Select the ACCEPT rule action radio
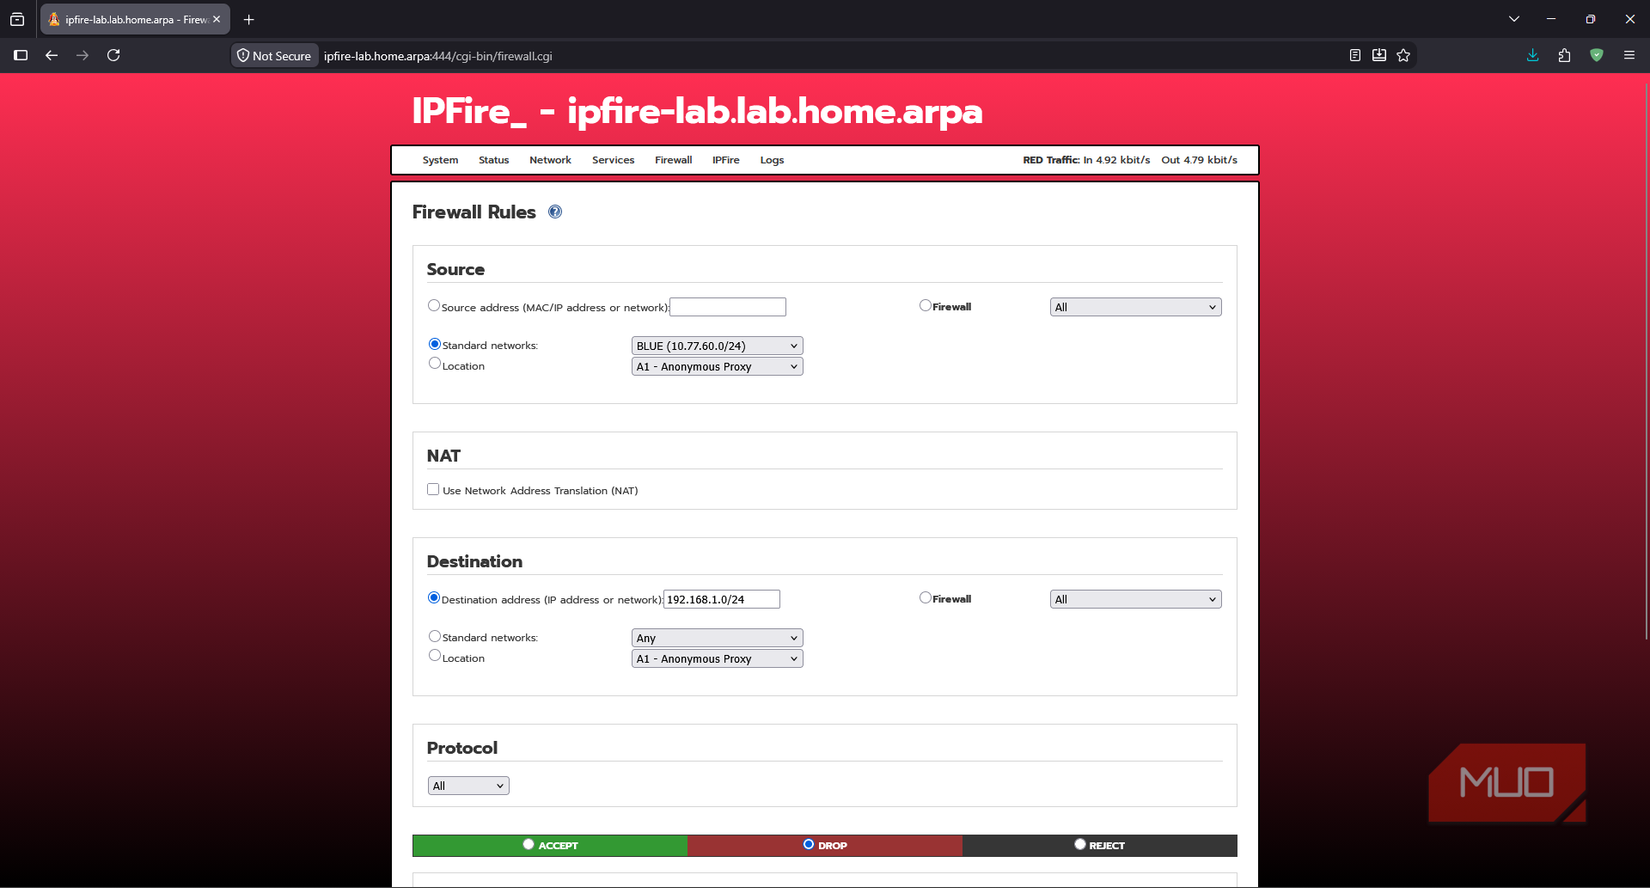 [x=528, y=845]
